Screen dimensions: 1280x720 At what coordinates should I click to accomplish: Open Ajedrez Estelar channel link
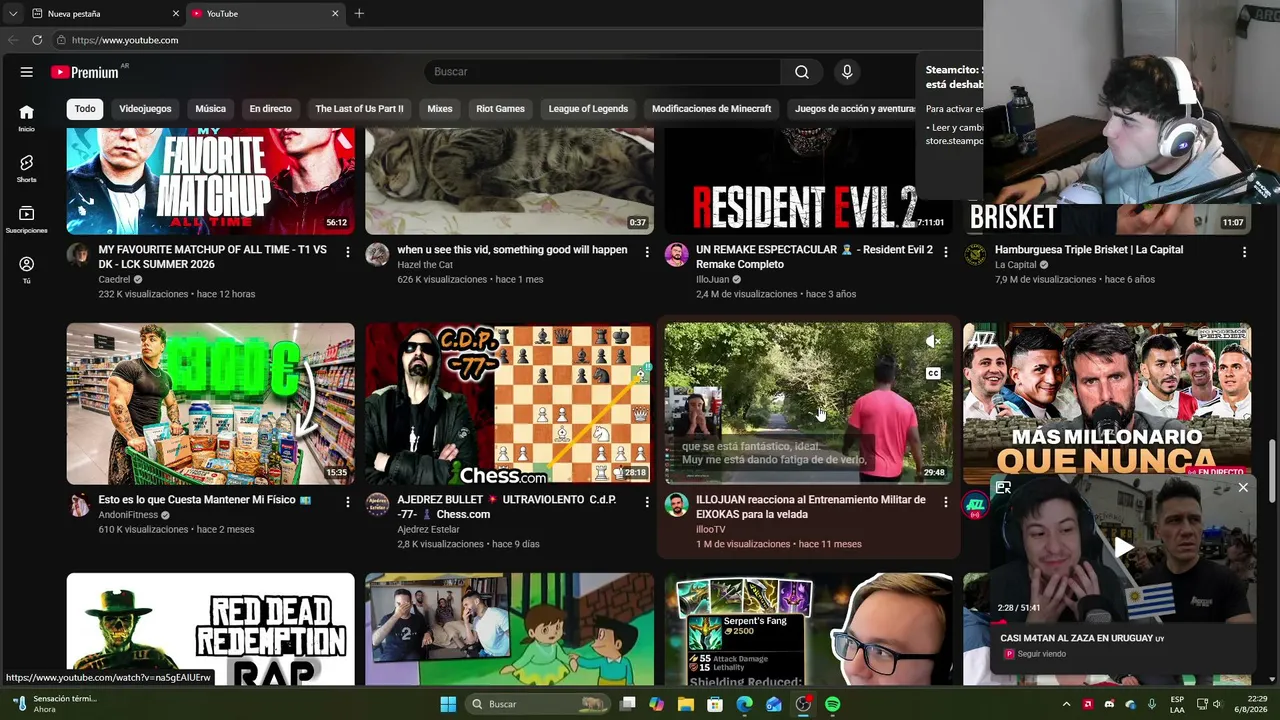click(428, 530)
